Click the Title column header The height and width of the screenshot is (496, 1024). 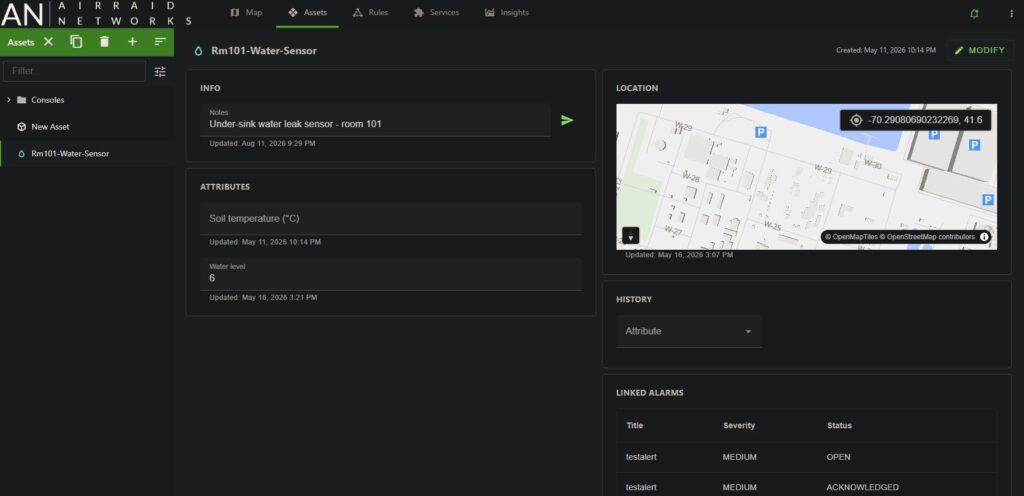tap(635, 426)
